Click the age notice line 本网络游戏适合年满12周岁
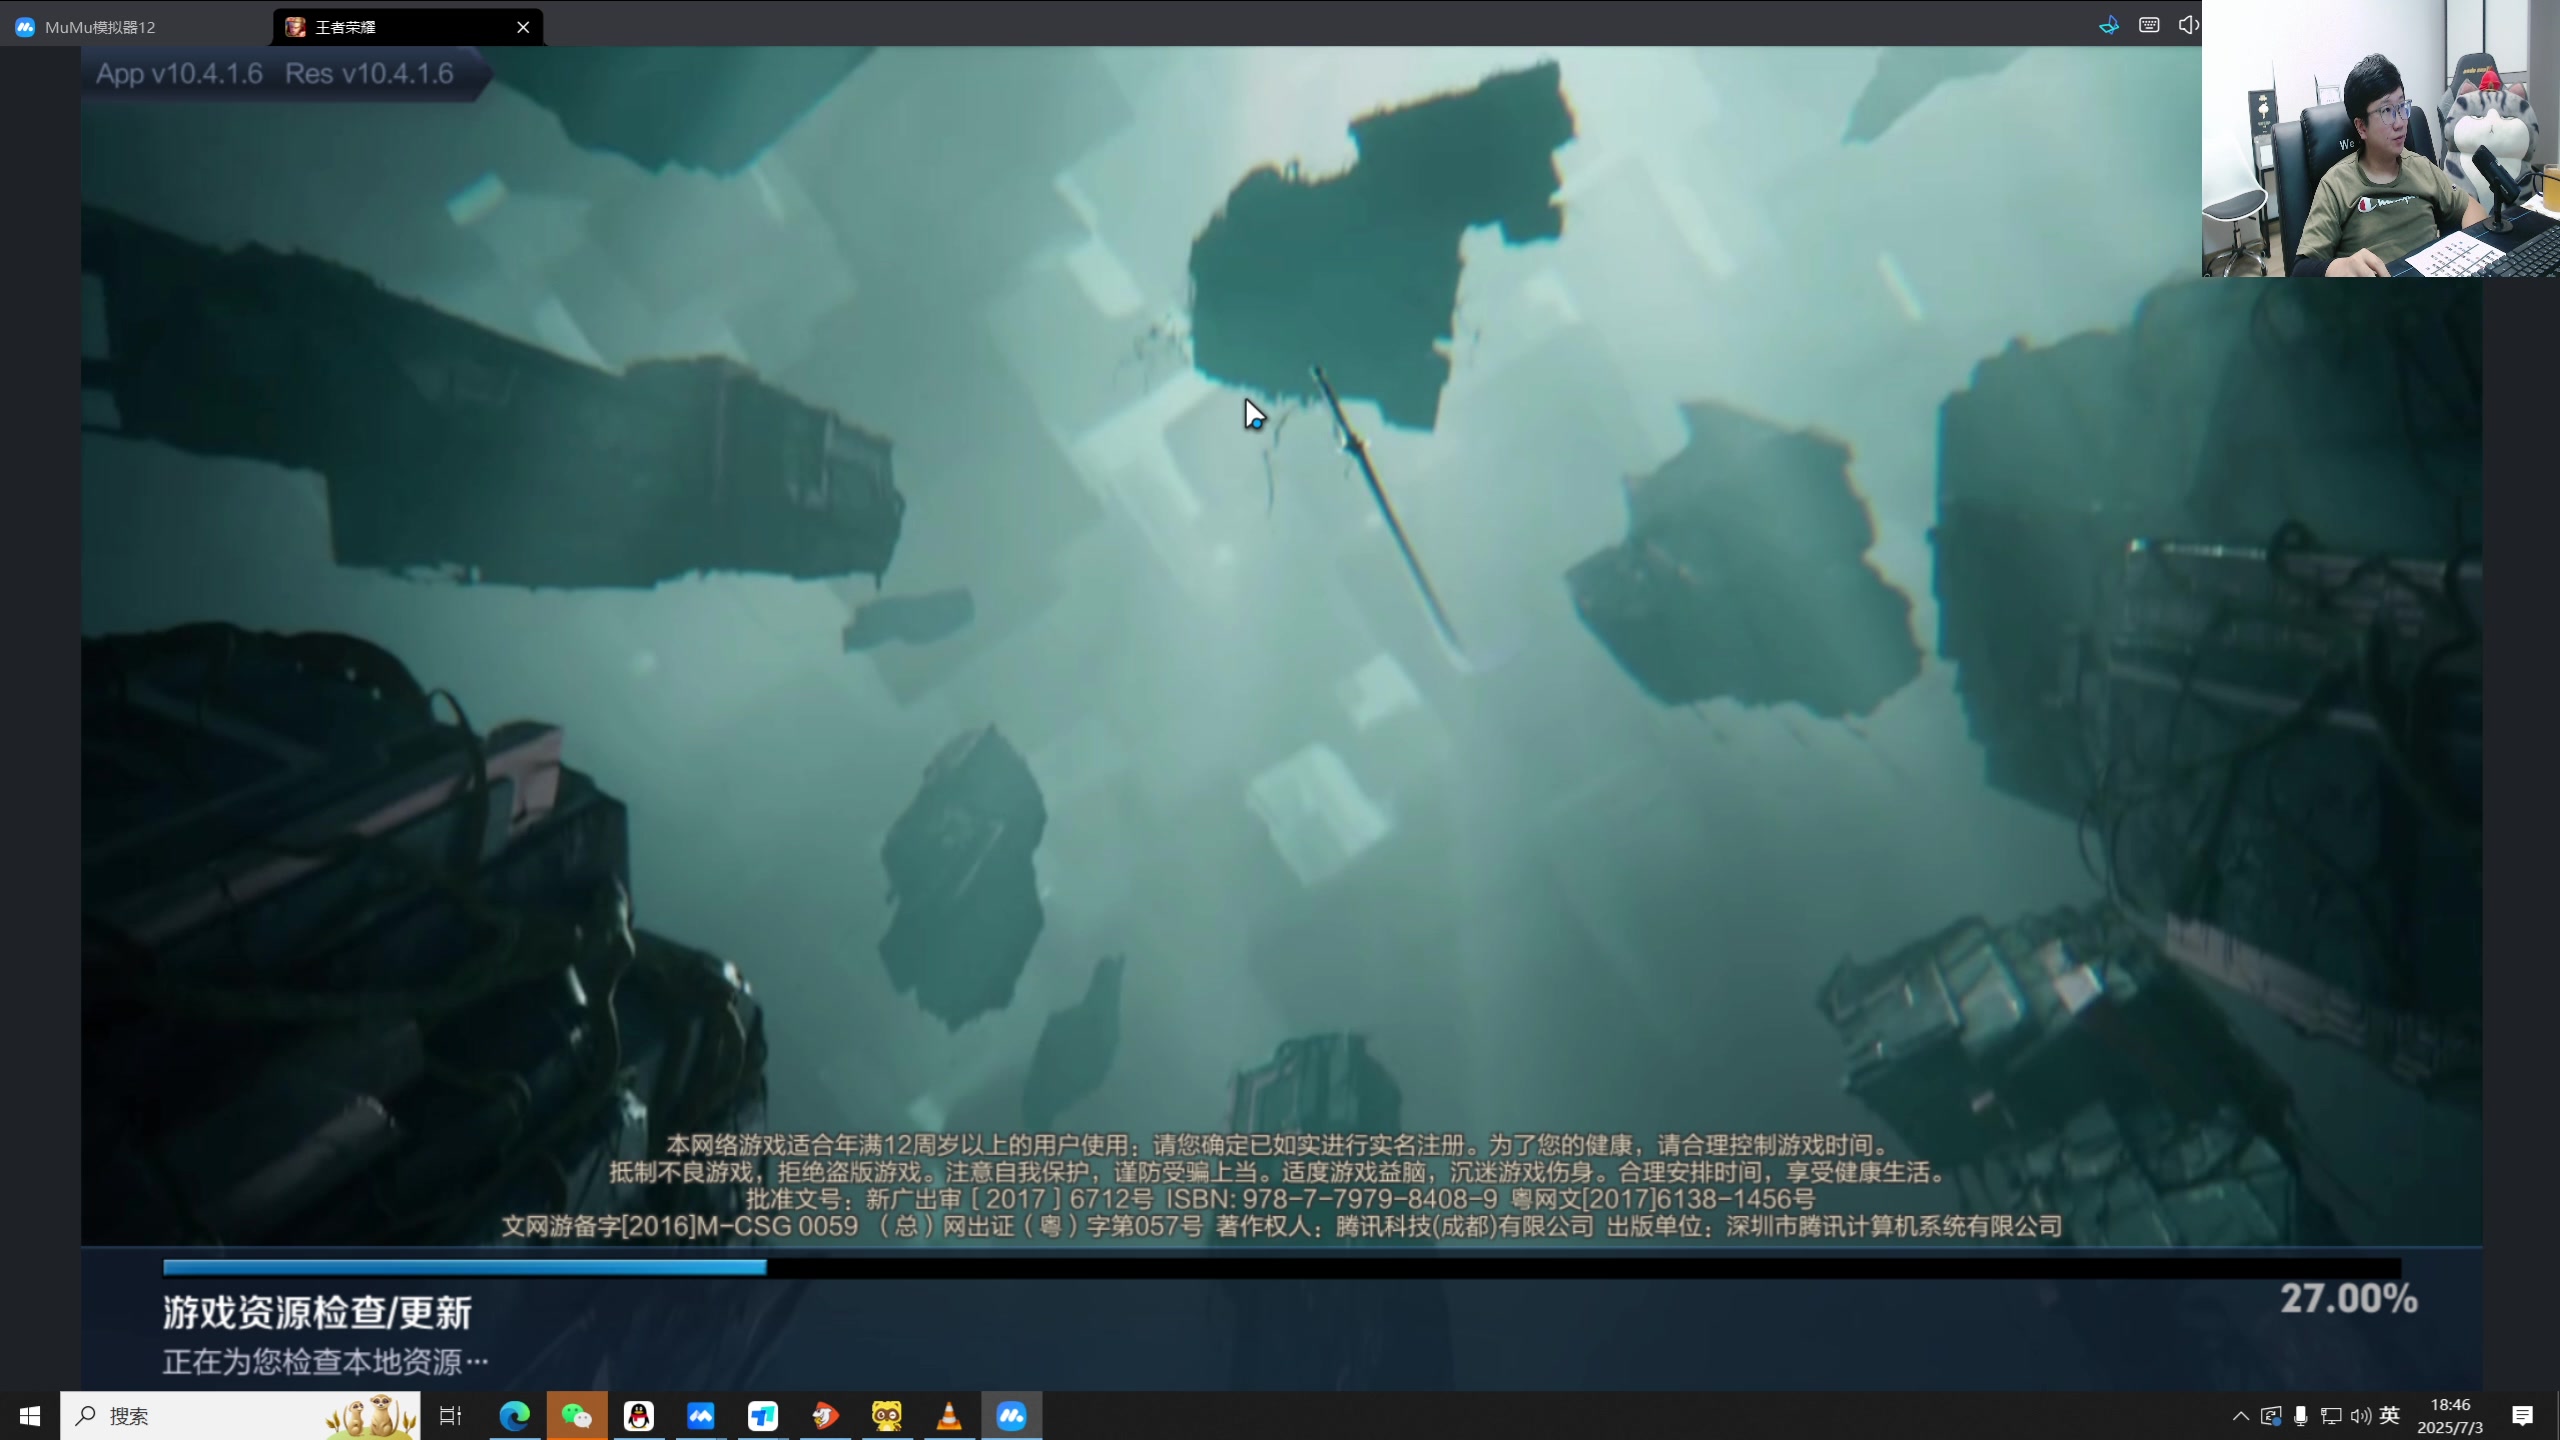The width and height of the screenshot is (2560, 1440). click(1279, 1145)
